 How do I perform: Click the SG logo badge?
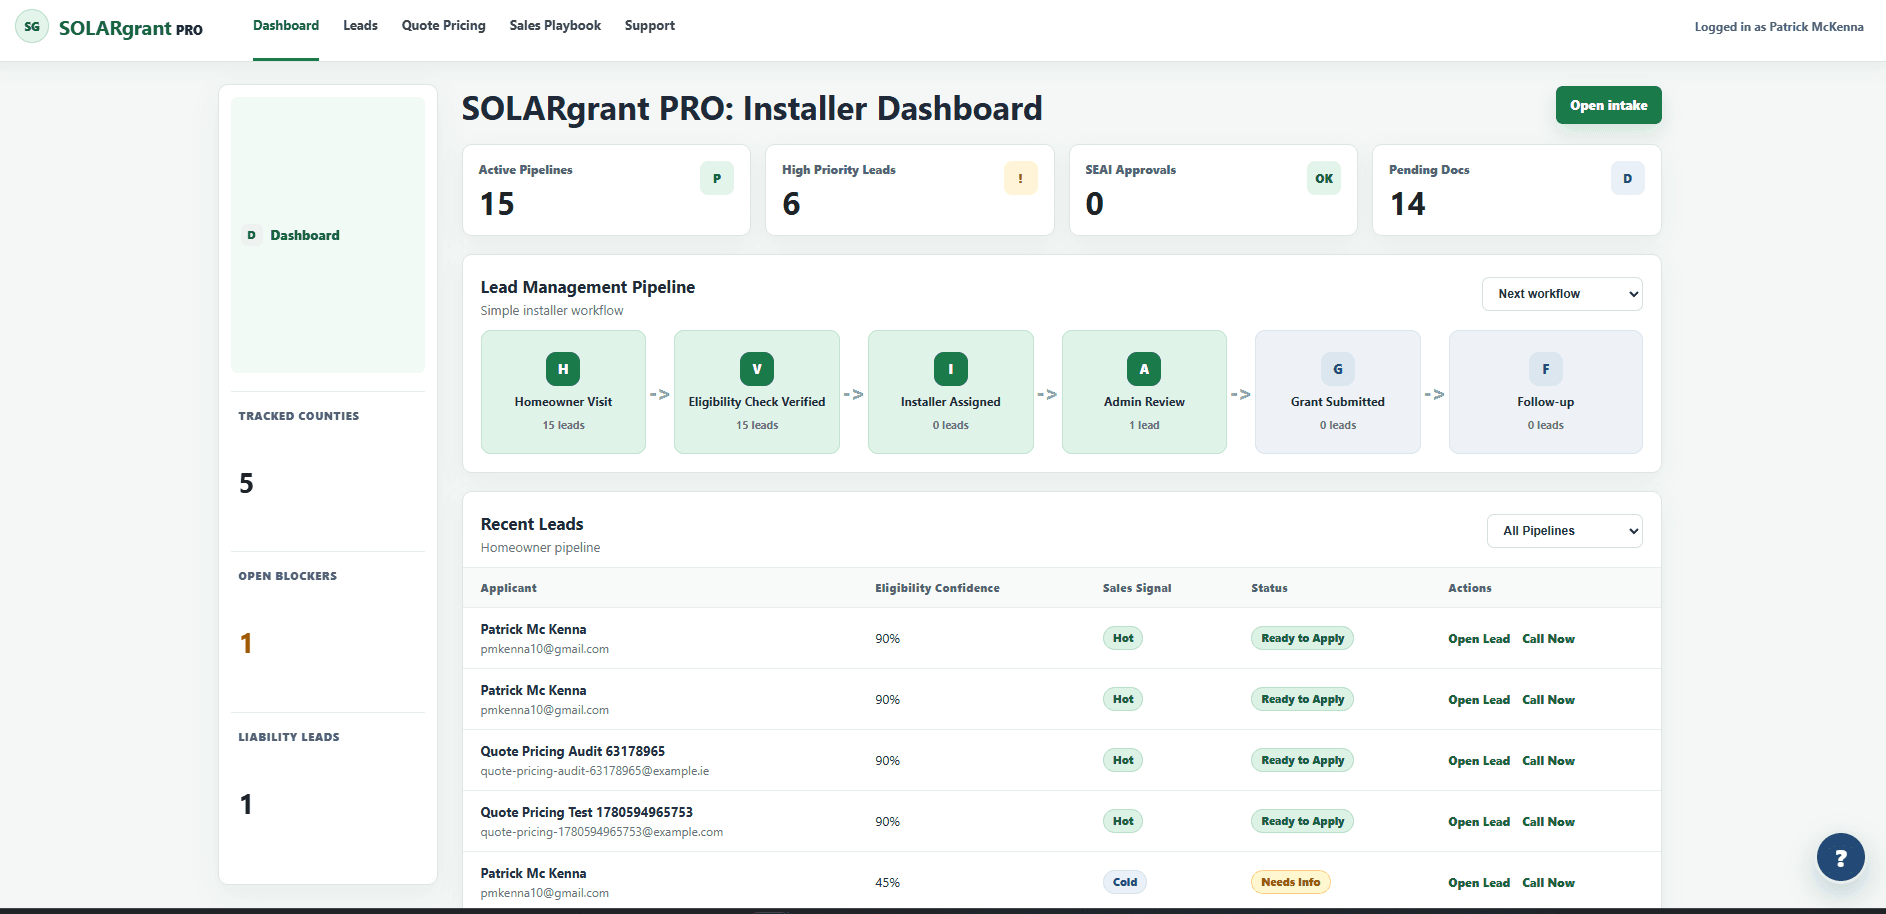(32, 27)
